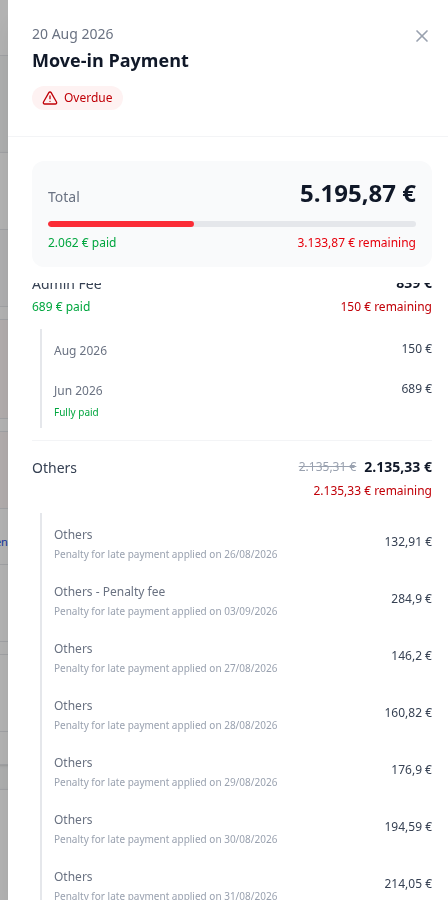Image resolution: width=448 pixels, height=900 pixels.
Task: Click the 132,91 € penalty amount
Action: click(408, 541)
